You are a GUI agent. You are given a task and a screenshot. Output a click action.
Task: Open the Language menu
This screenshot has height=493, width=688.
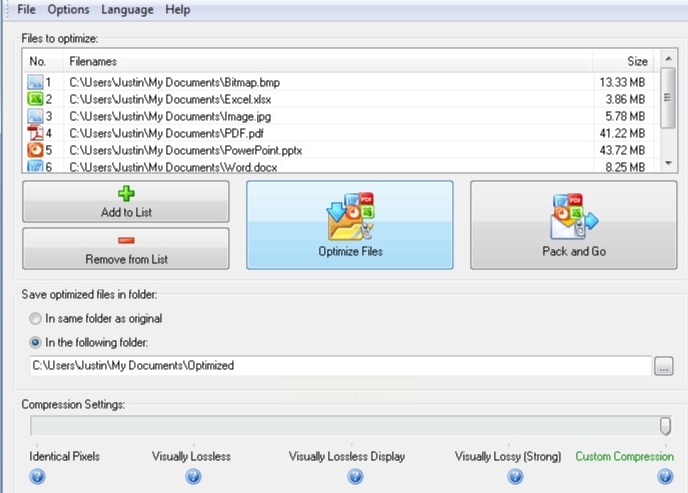click(127, 9)
